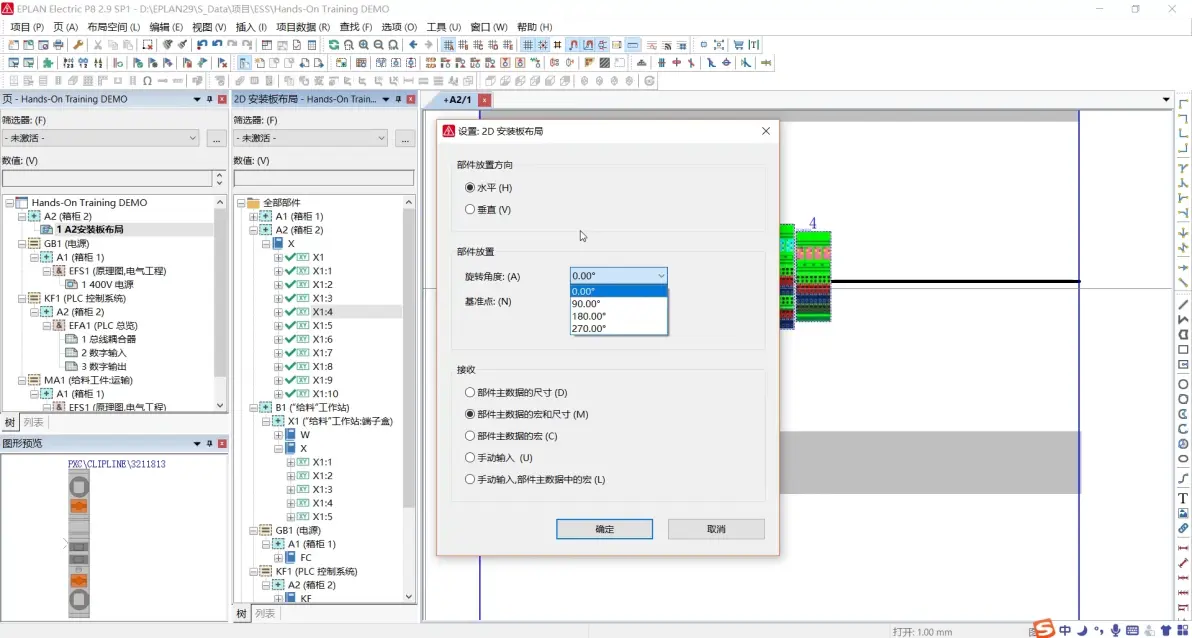This screenshot has height=638, width=1192.
Task: Click the wrench settings icon
Action: 77,45
